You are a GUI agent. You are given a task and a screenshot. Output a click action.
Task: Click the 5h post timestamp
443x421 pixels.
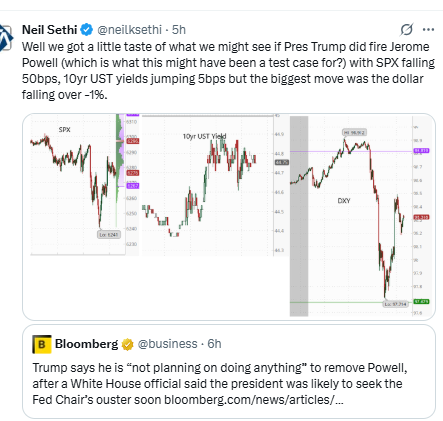point(179,30)
